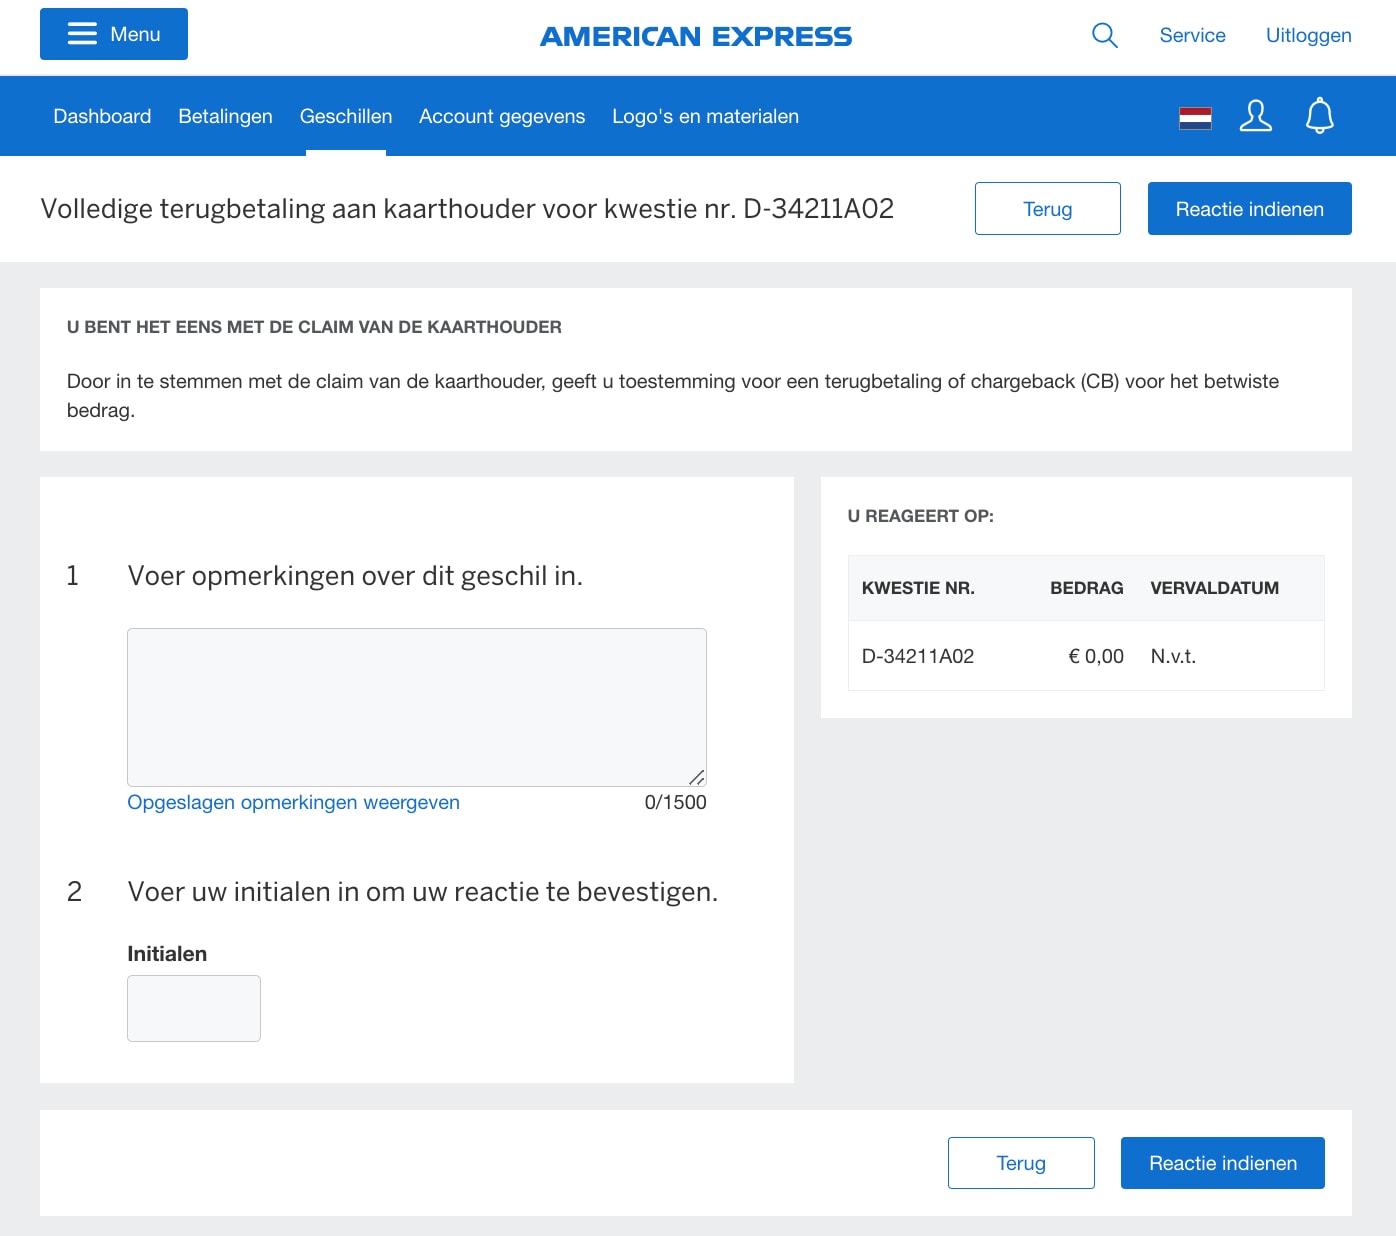
Task: Switch to the Betalingen tab
Action: 225,116
